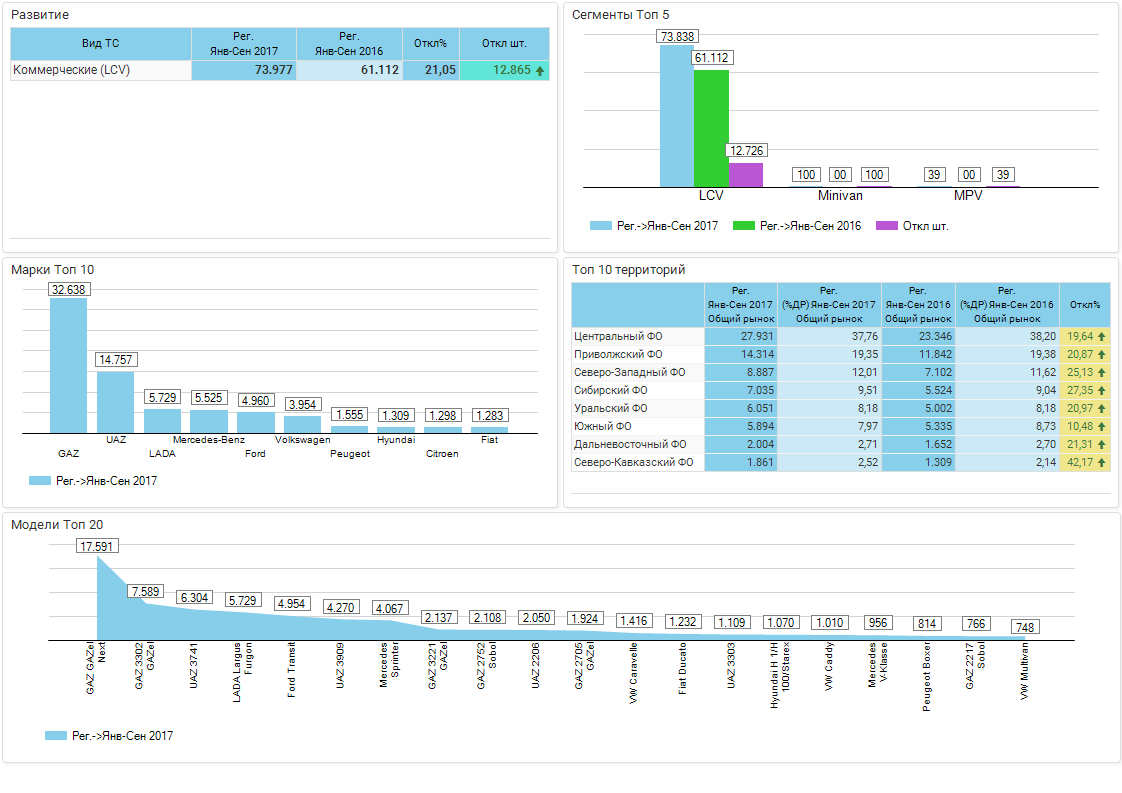1122x793 pixels.
Task: Click the Дальневосточный ФО territory name
Action: tap(630, 445)
